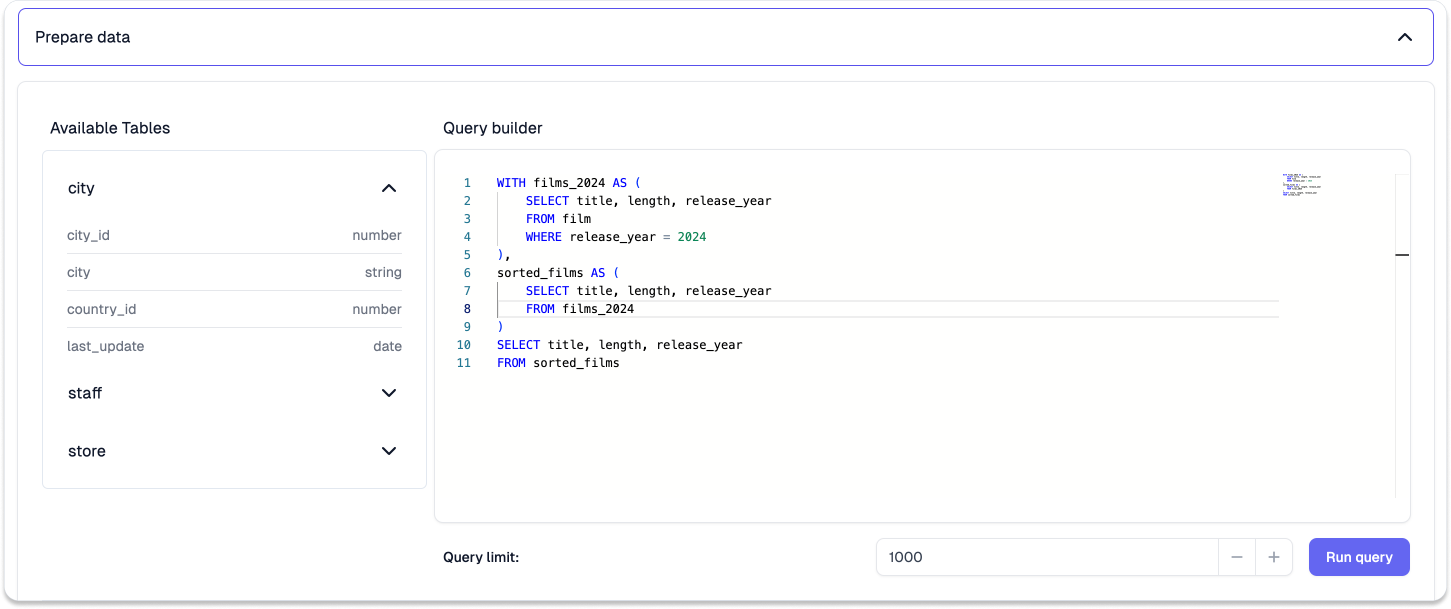Image resolution: width=1451 pixels, height=609 pixels.
Task: Open the store table entry
Action: (234, 451)
